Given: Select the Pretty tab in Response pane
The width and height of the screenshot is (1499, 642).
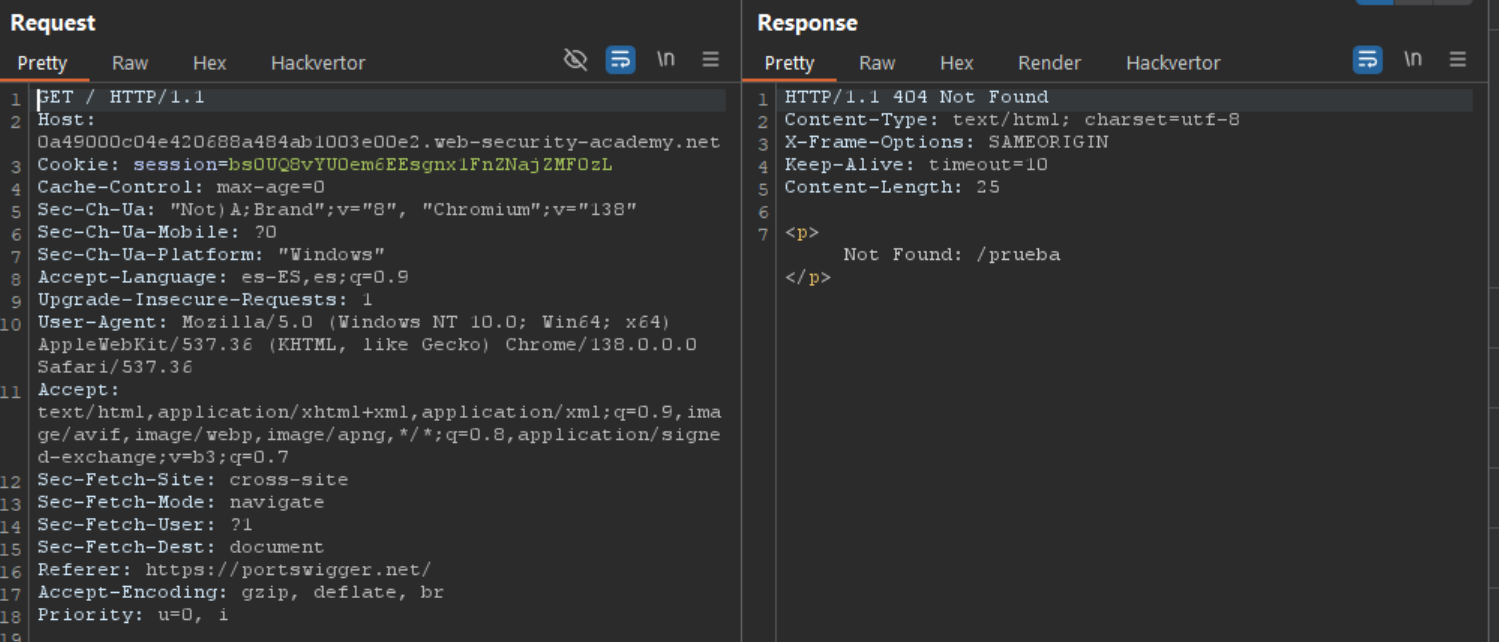Looking at the screenshot, I should click(789, 63).
